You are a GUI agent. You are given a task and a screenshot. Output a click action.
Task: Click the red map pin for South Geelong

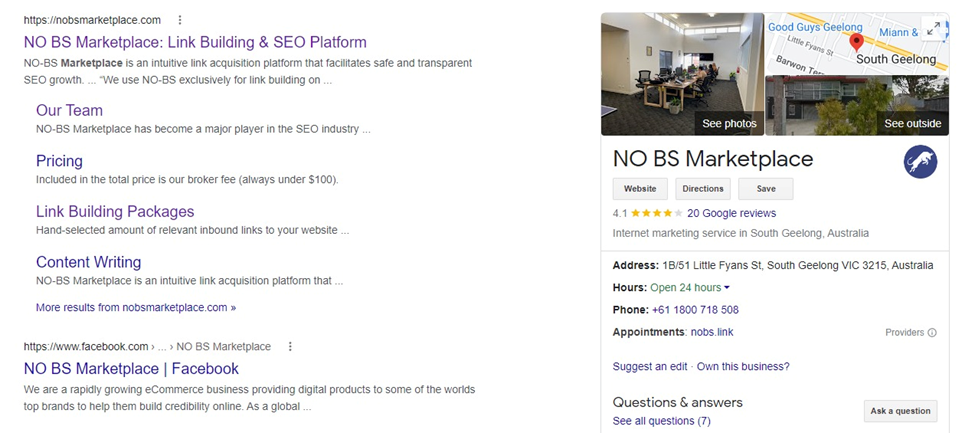[x=856, y=43]
